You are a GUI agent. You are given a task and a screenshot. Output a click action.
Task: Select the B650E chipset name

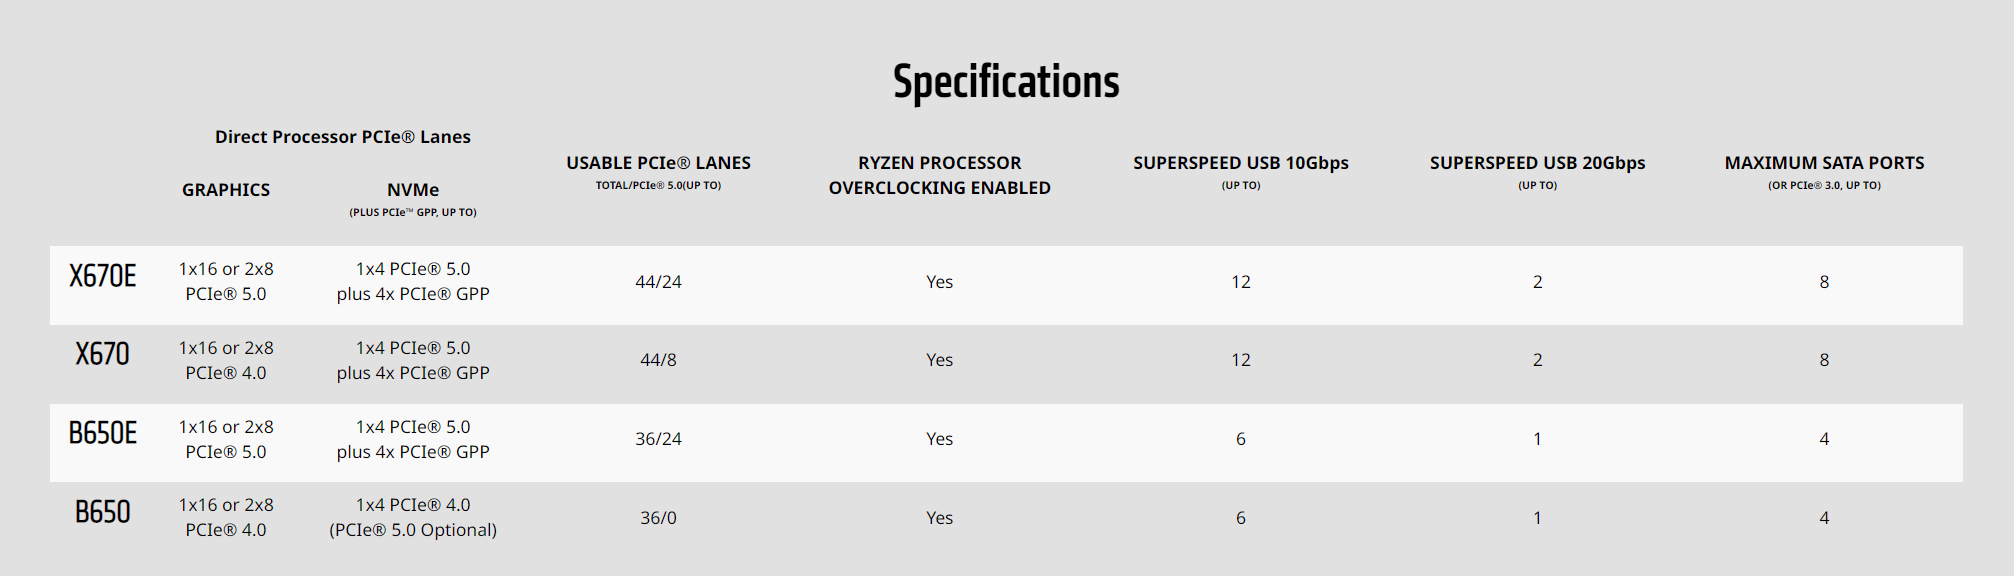pos(103,433)
